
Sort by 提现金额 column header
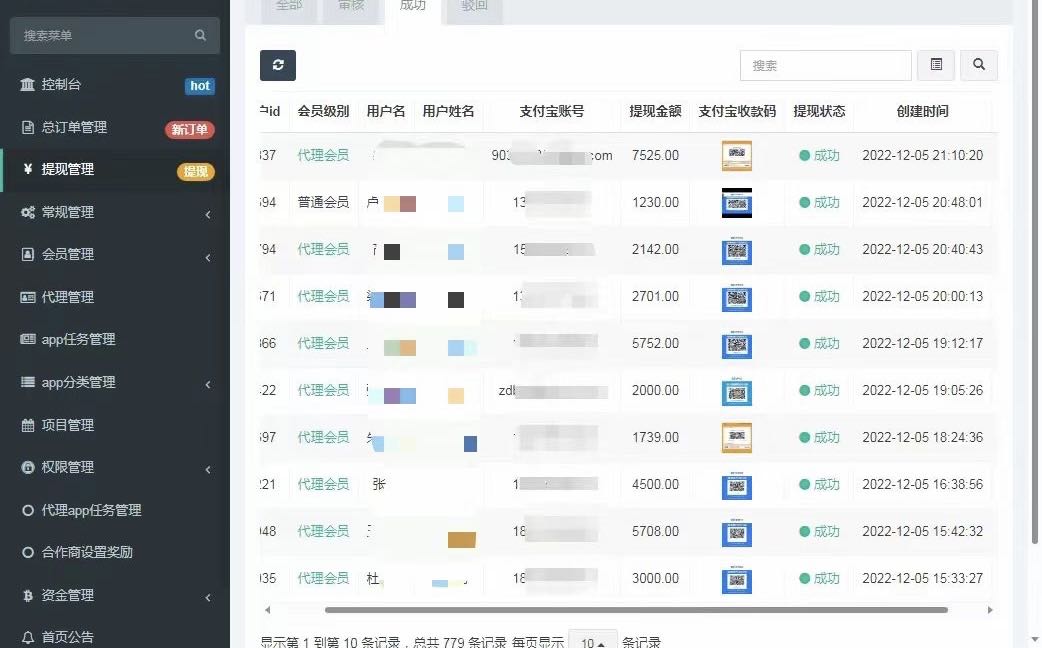[x=655, y=112]
